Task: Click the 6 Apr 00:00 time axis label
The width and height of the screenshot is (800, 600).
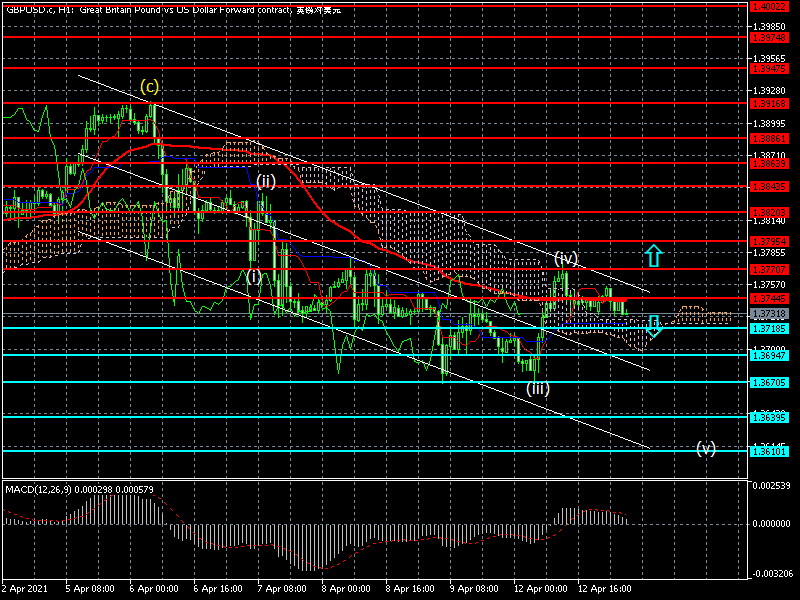Action: pyautogui.click(x=154, y=589)
